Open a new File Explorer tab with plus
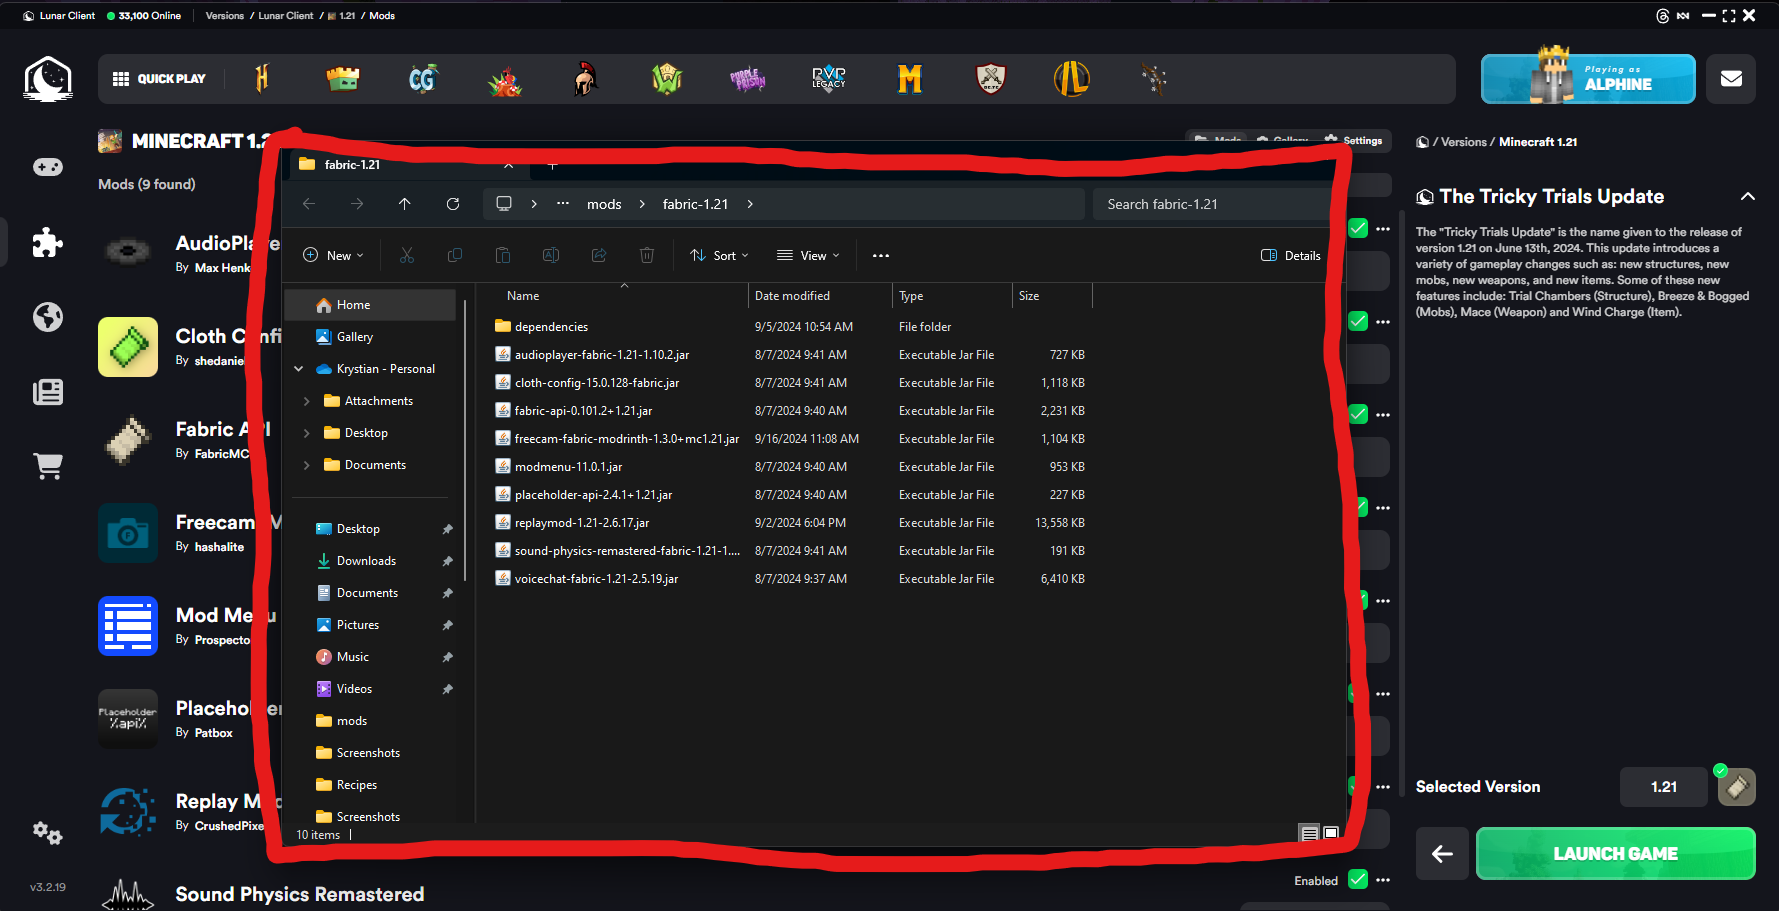 coord(552,165)
